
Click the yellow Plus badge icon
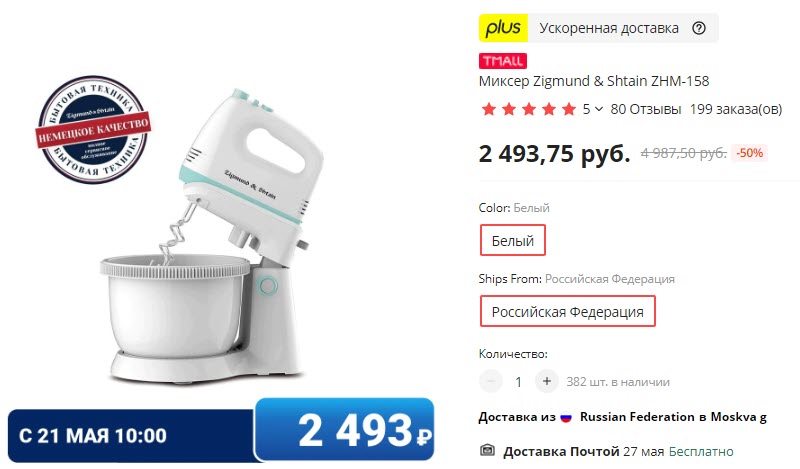tap(503, 28)
